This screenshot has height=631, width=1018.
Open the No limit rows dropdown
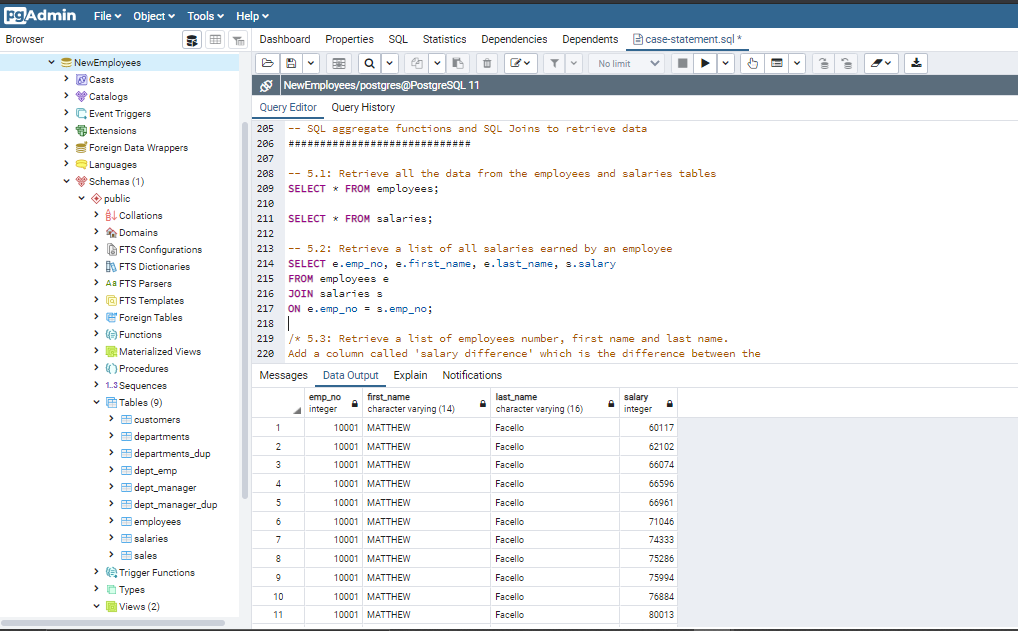(629, 63)
